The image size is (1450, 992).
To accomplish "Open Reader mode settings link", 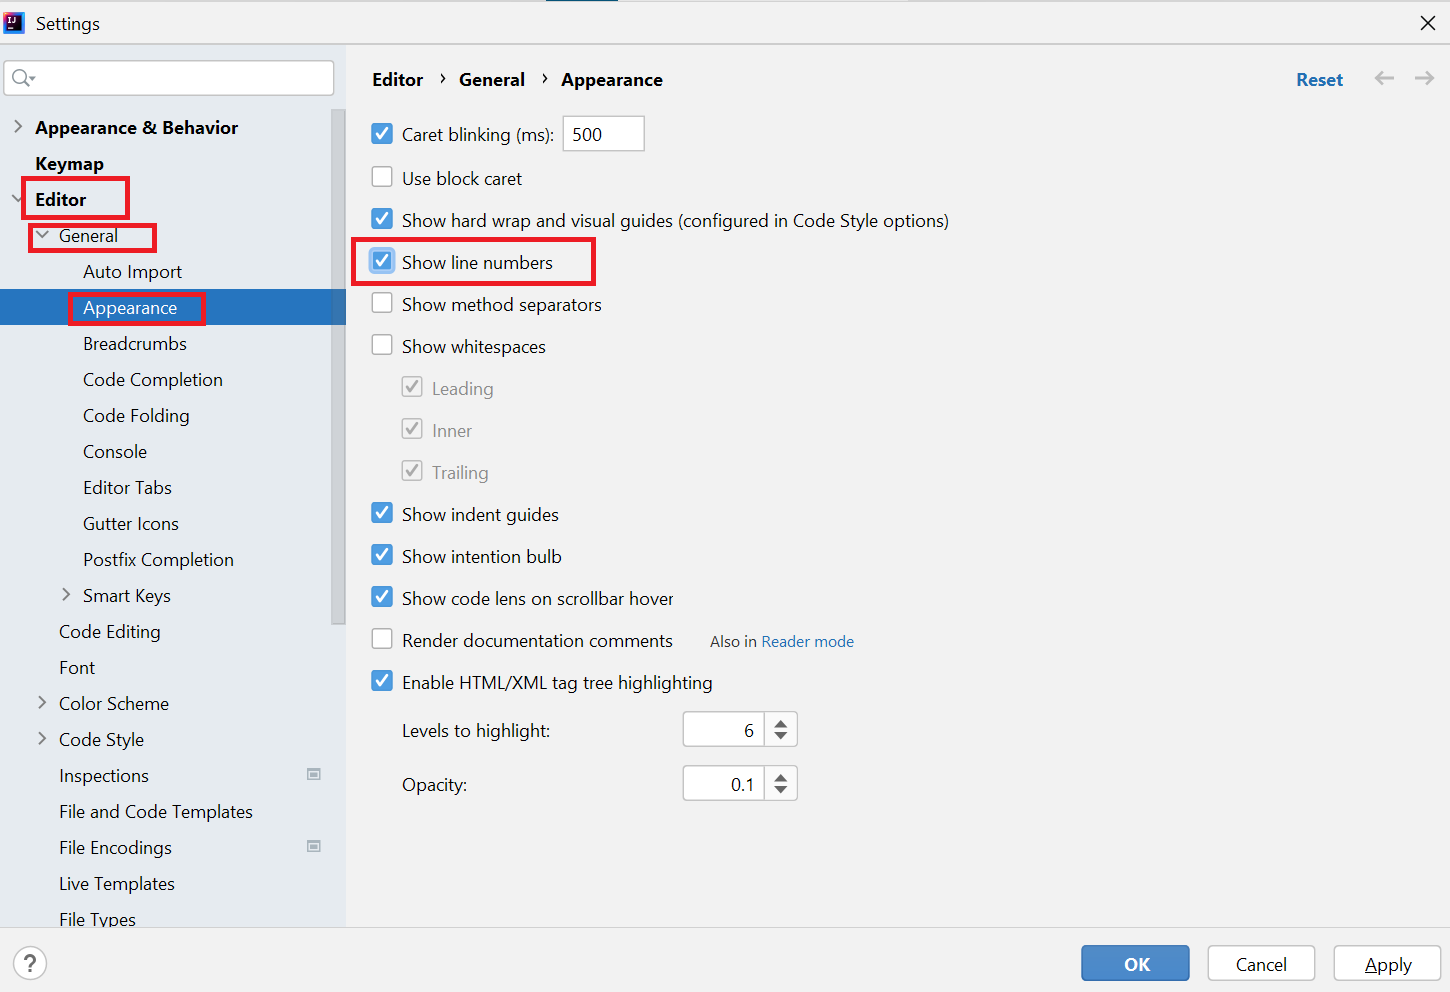I will click(807, 641).
